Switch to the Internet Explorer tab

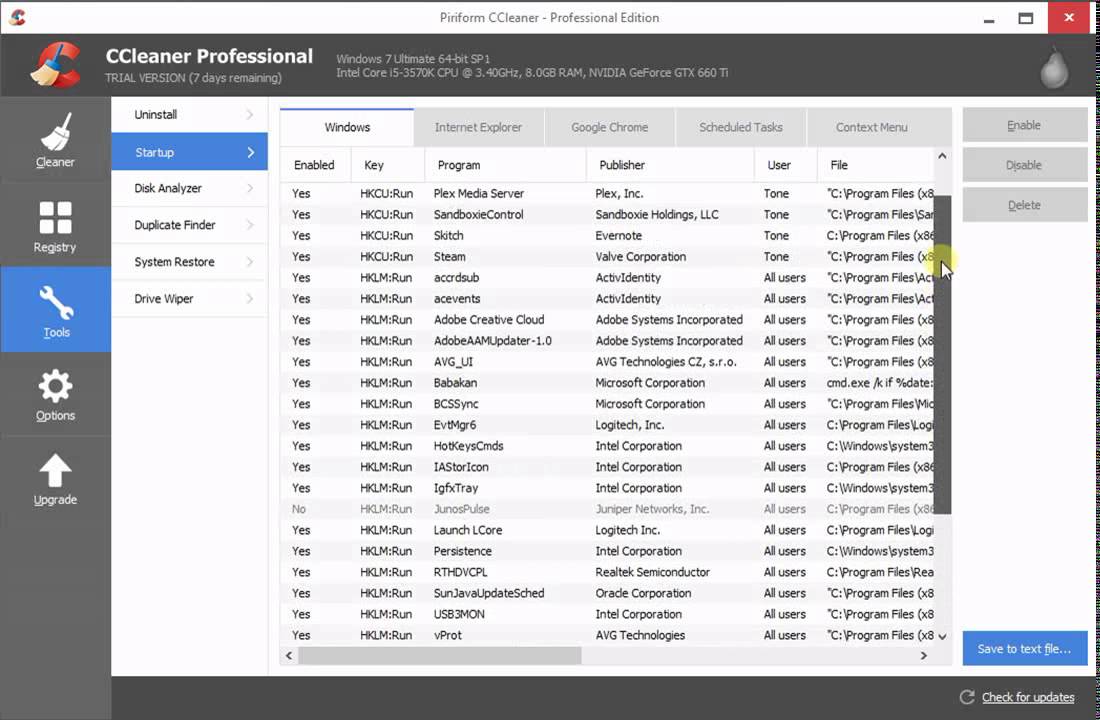click(x=478, y=127)
